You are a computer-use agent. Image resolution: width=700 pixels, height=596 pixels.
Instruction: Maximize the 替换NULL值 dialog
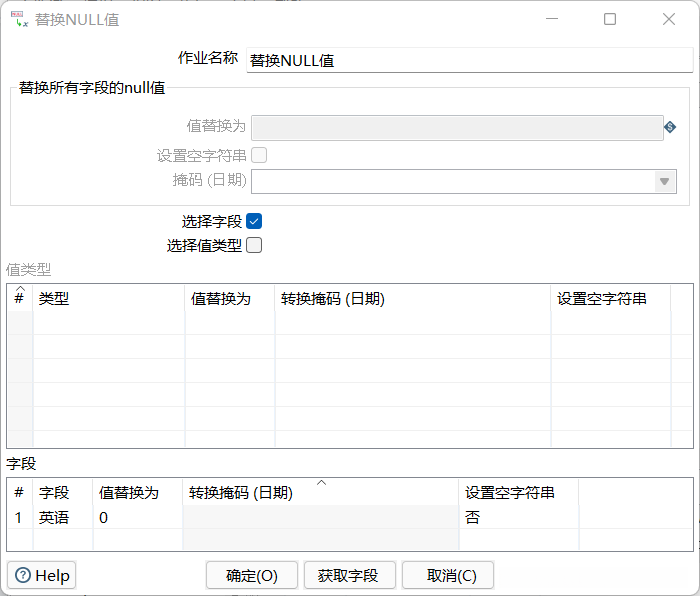click(x=610, y=19)
